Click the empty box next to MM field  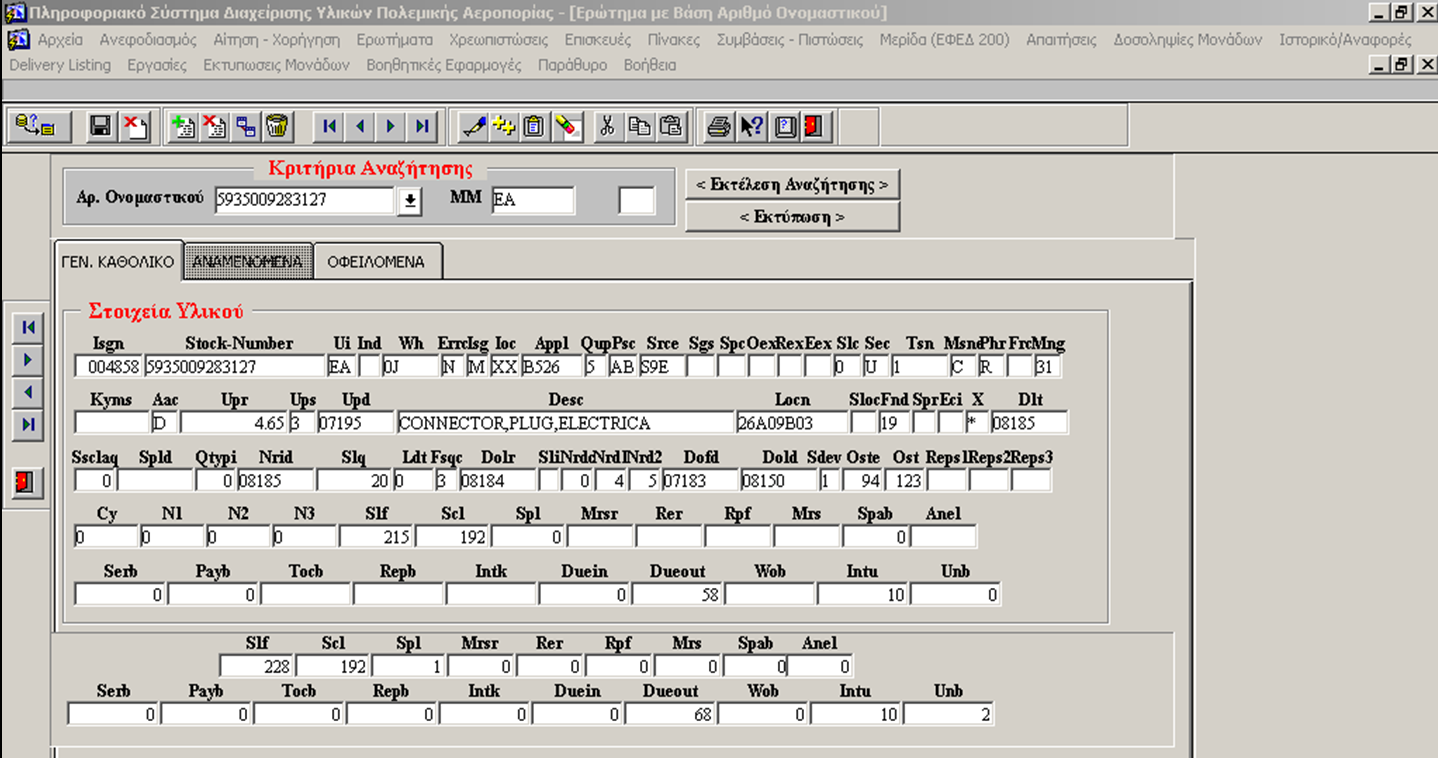pos(637,200)
